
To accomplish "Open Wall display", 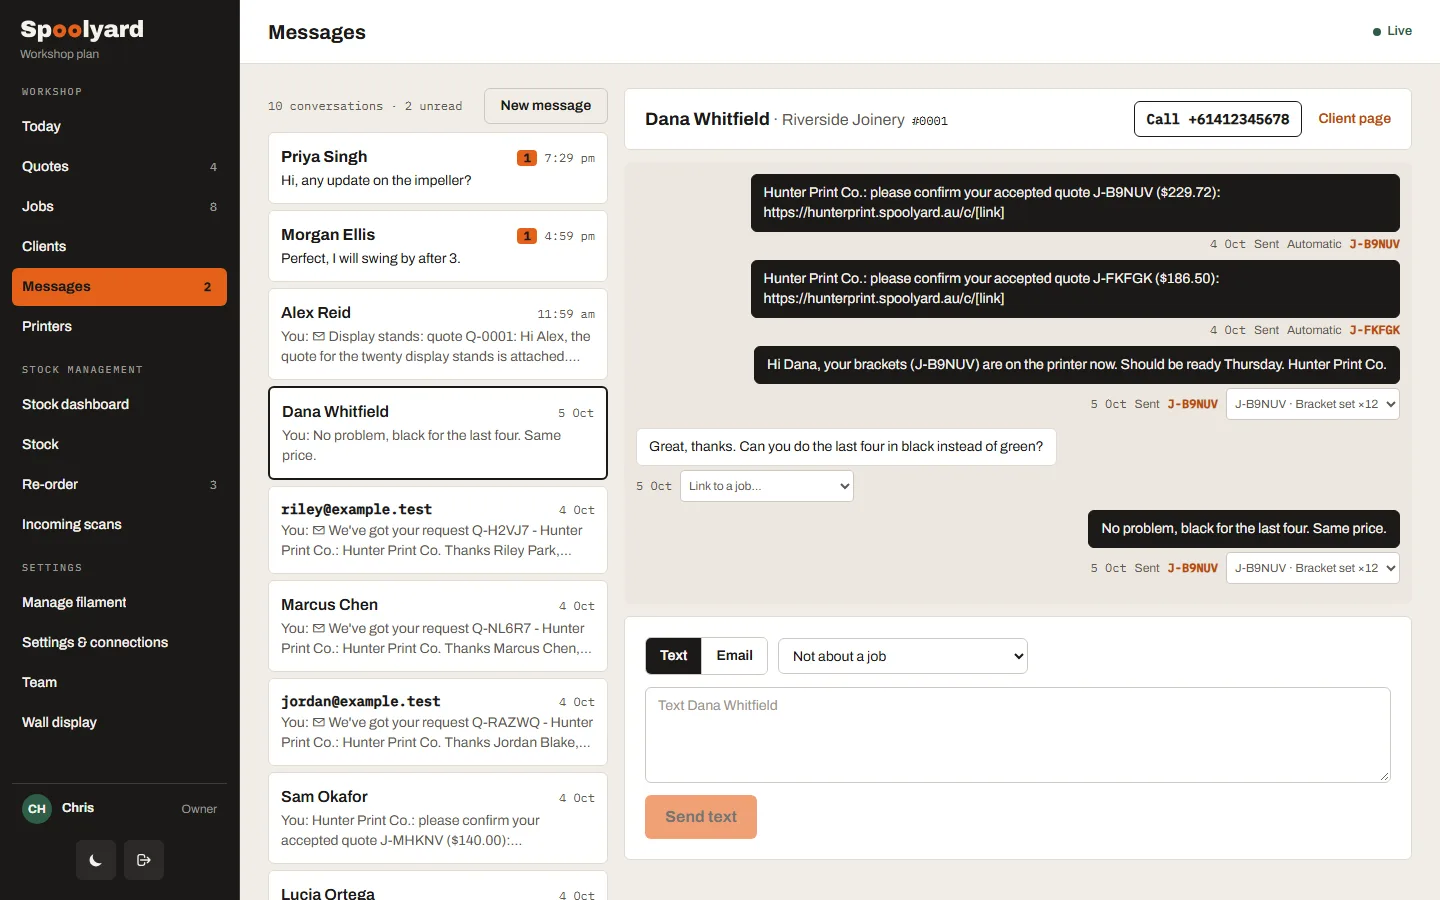I will coord(119,722).
